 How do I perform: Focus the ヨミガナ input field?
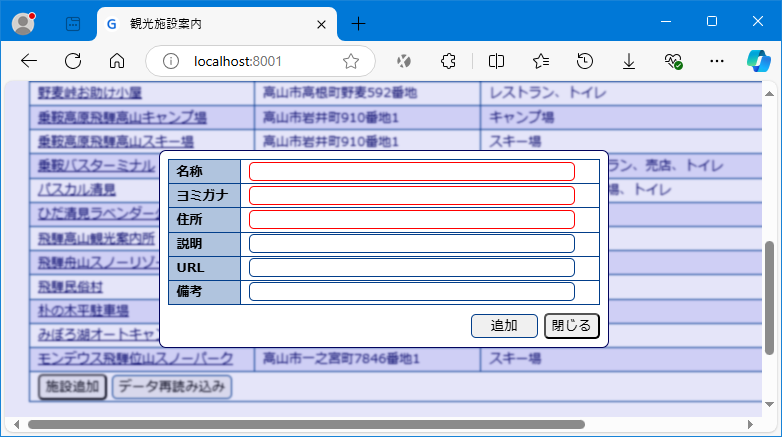click(411, 195)
